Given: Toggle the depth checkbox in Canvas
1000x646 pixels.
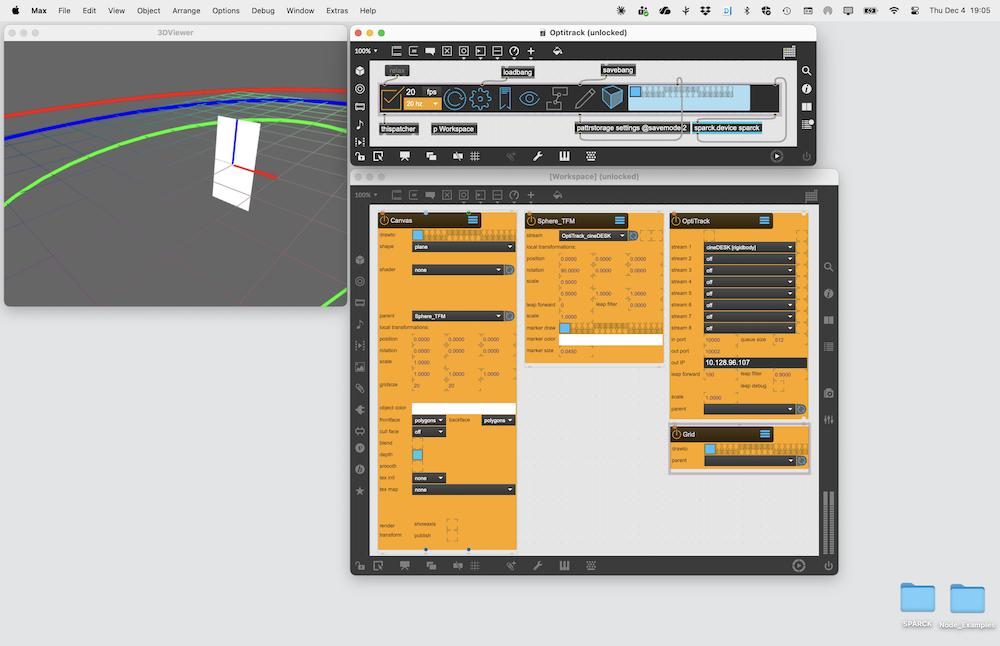Looking at the screenshot, I should 418,455.
